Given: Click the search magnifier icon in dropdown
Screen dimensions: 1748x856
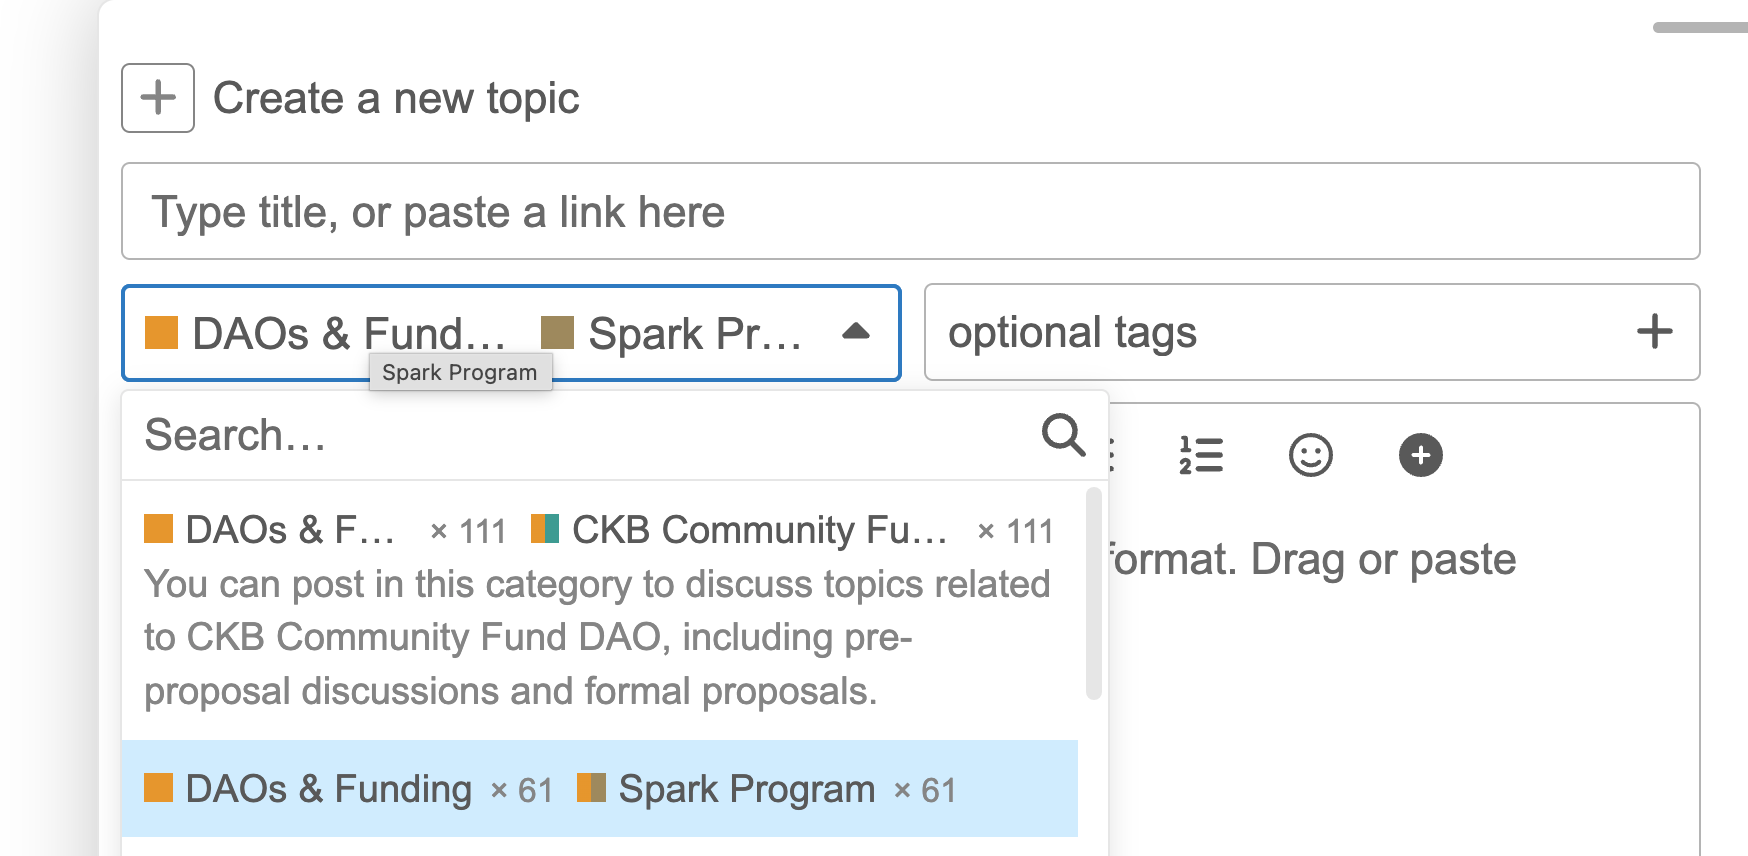Looking at the screenshot, I should [1063, 435].
